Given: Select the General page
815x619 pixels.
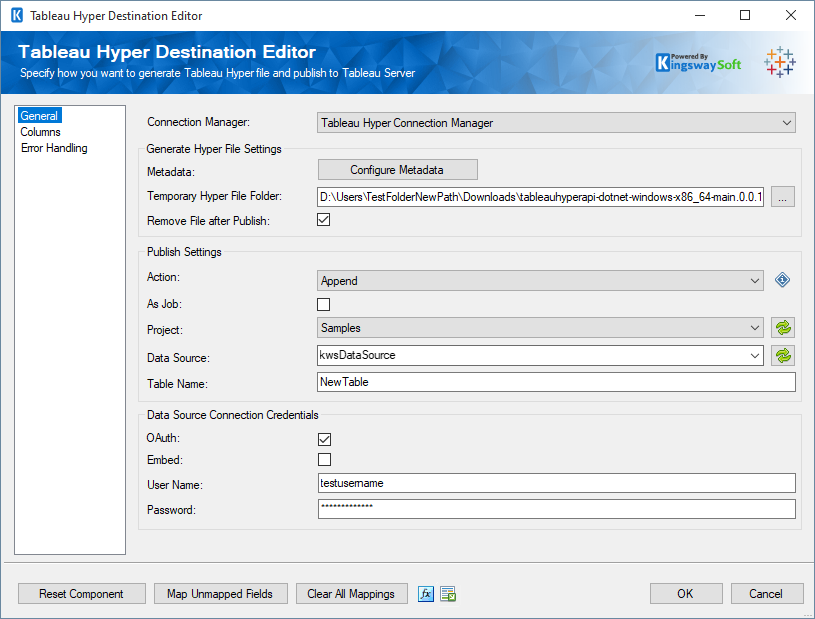Looking at the screenshot, I should point(39,115).
